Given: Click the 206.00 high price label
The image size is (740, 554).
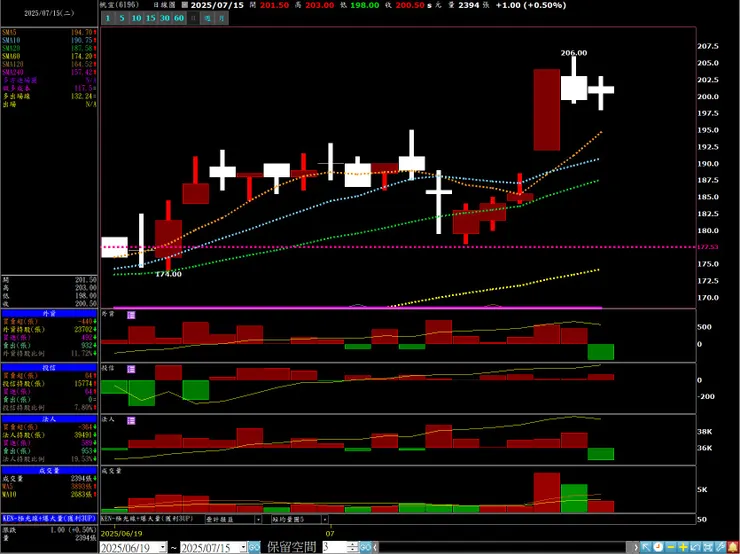Looking at the screenshot, I should point(573,53).
